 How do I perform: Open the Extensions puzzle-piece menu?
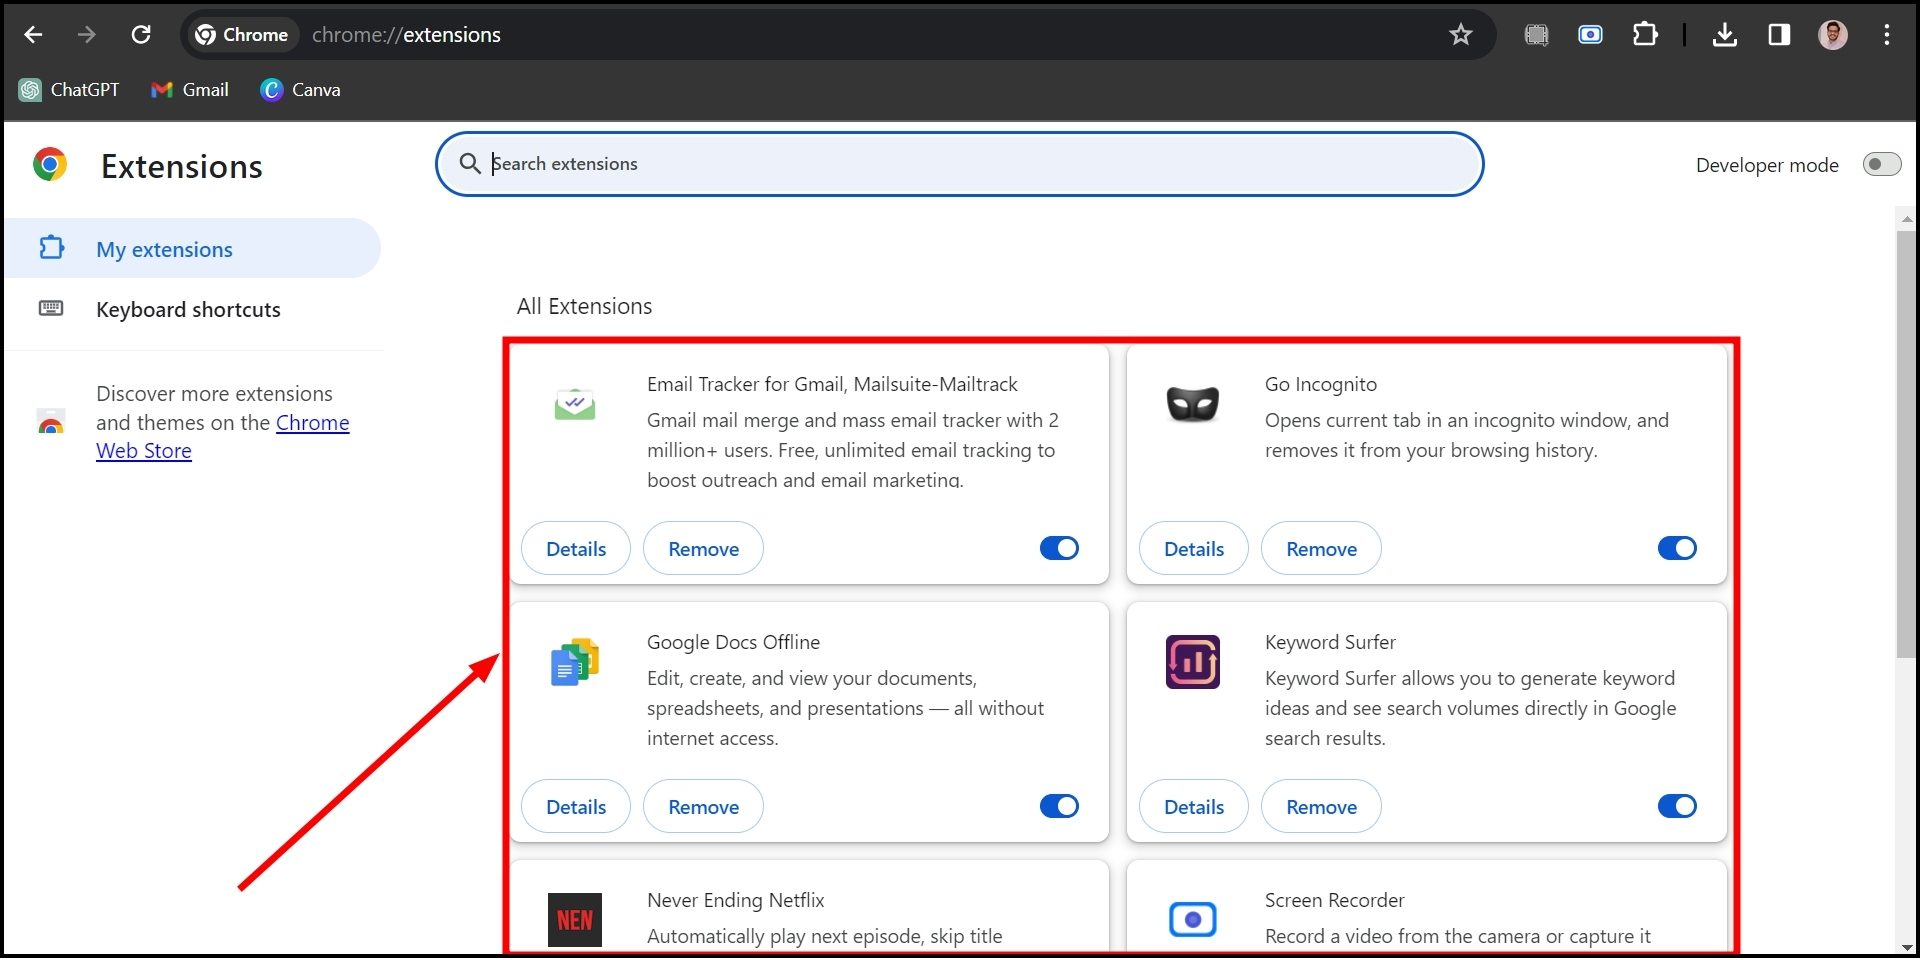coord(1644,35)
